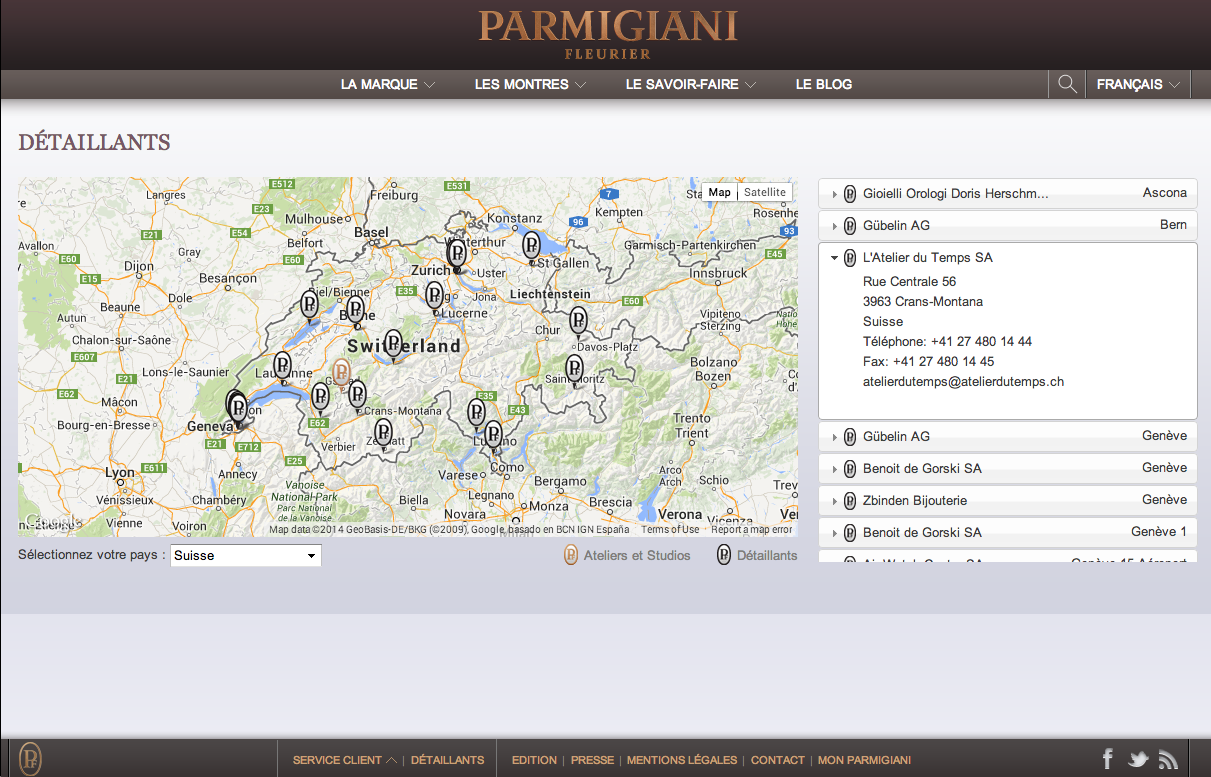The height and width of the screenshot is (777, 1211).
Task: Click the Ascona city label in list
Action: click(1165, 193)
